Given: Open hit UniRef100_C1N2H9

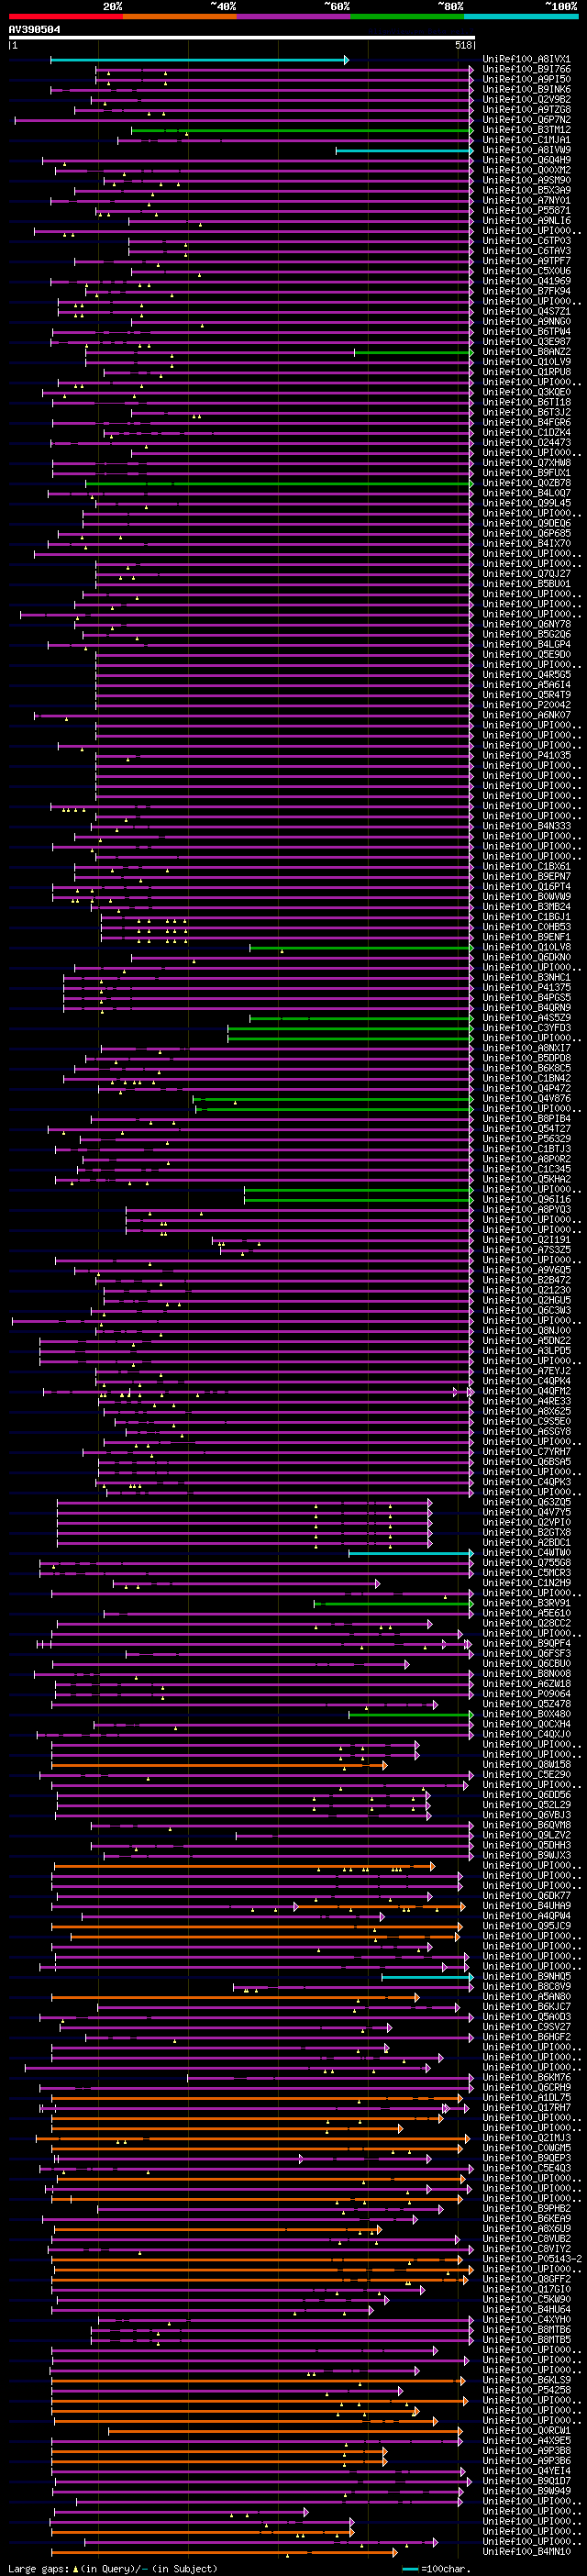Looking at the screenshot, I should click(526, 1582).
